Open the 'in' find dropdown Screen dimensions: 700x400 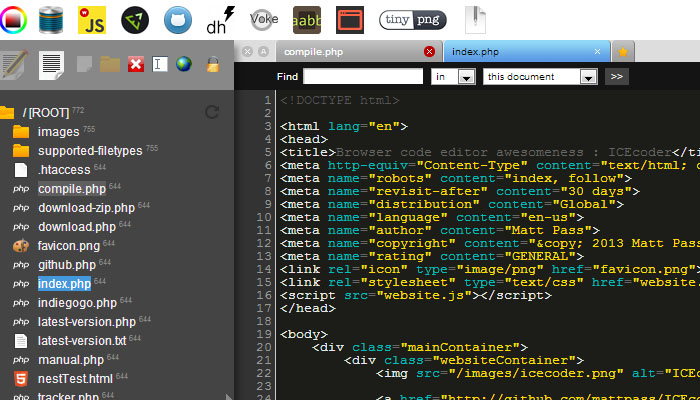(453, 76)
